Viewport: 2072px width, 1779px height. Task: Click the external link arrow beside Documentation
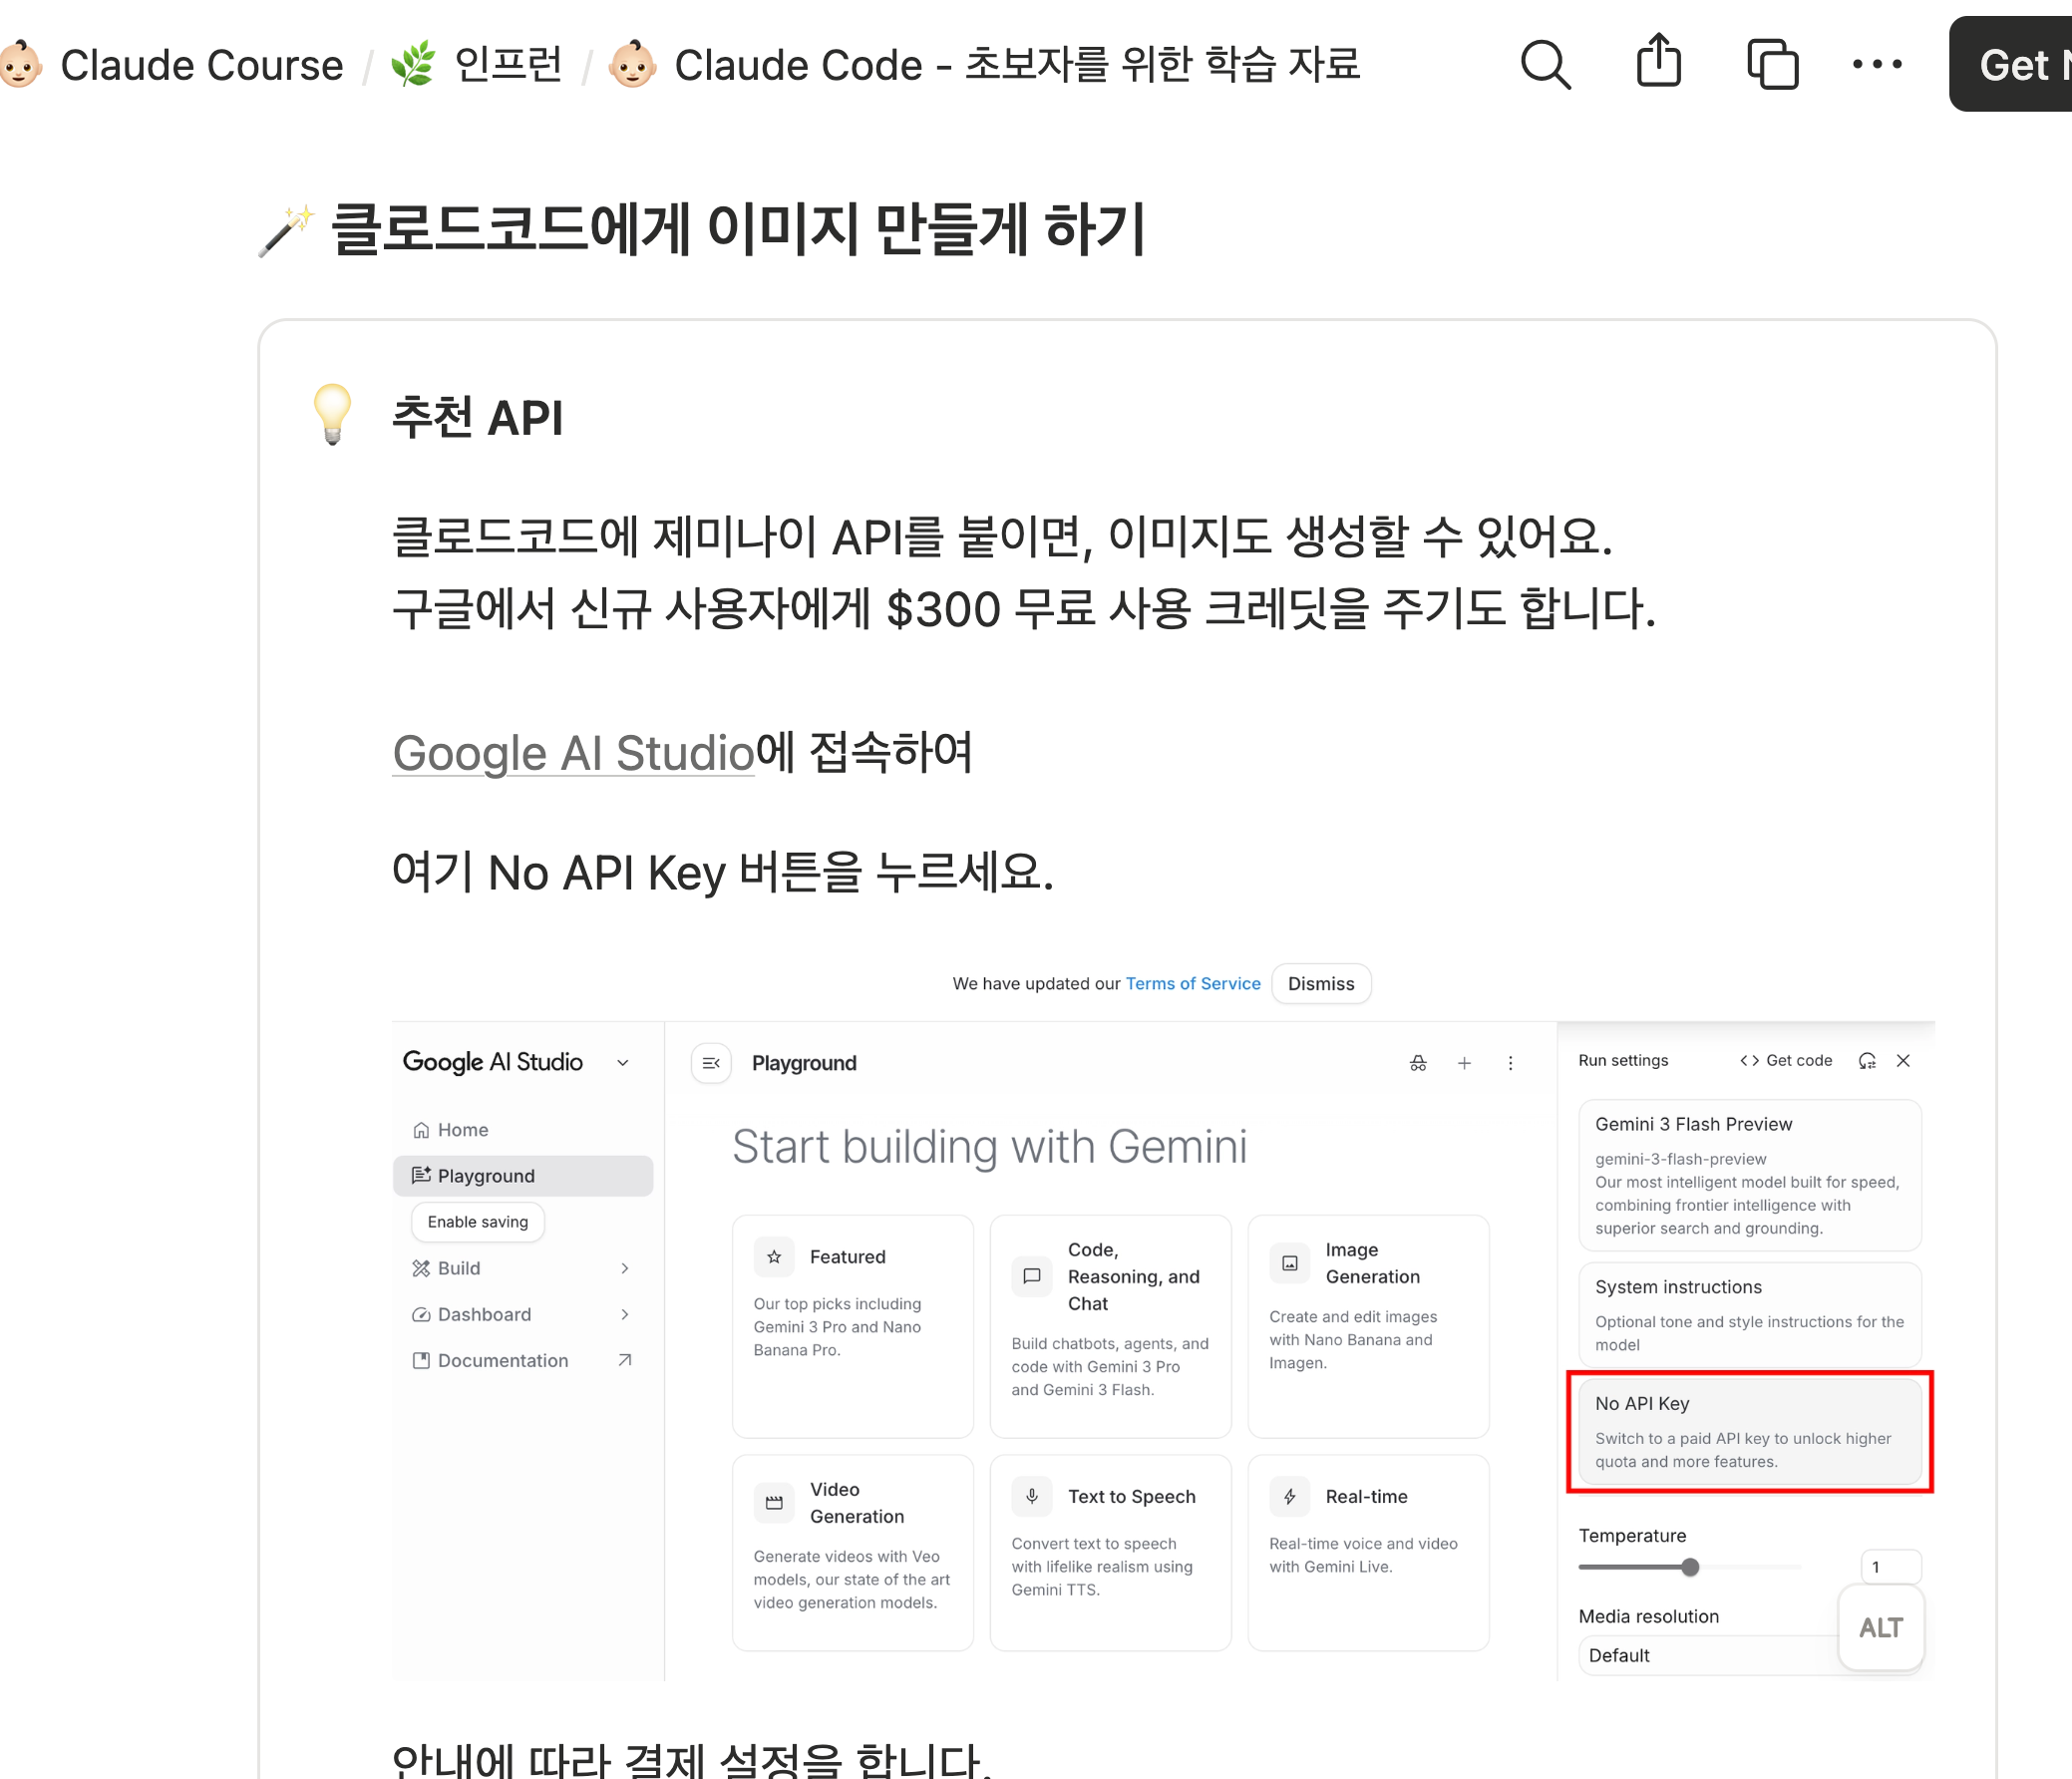pos(625,1360)
